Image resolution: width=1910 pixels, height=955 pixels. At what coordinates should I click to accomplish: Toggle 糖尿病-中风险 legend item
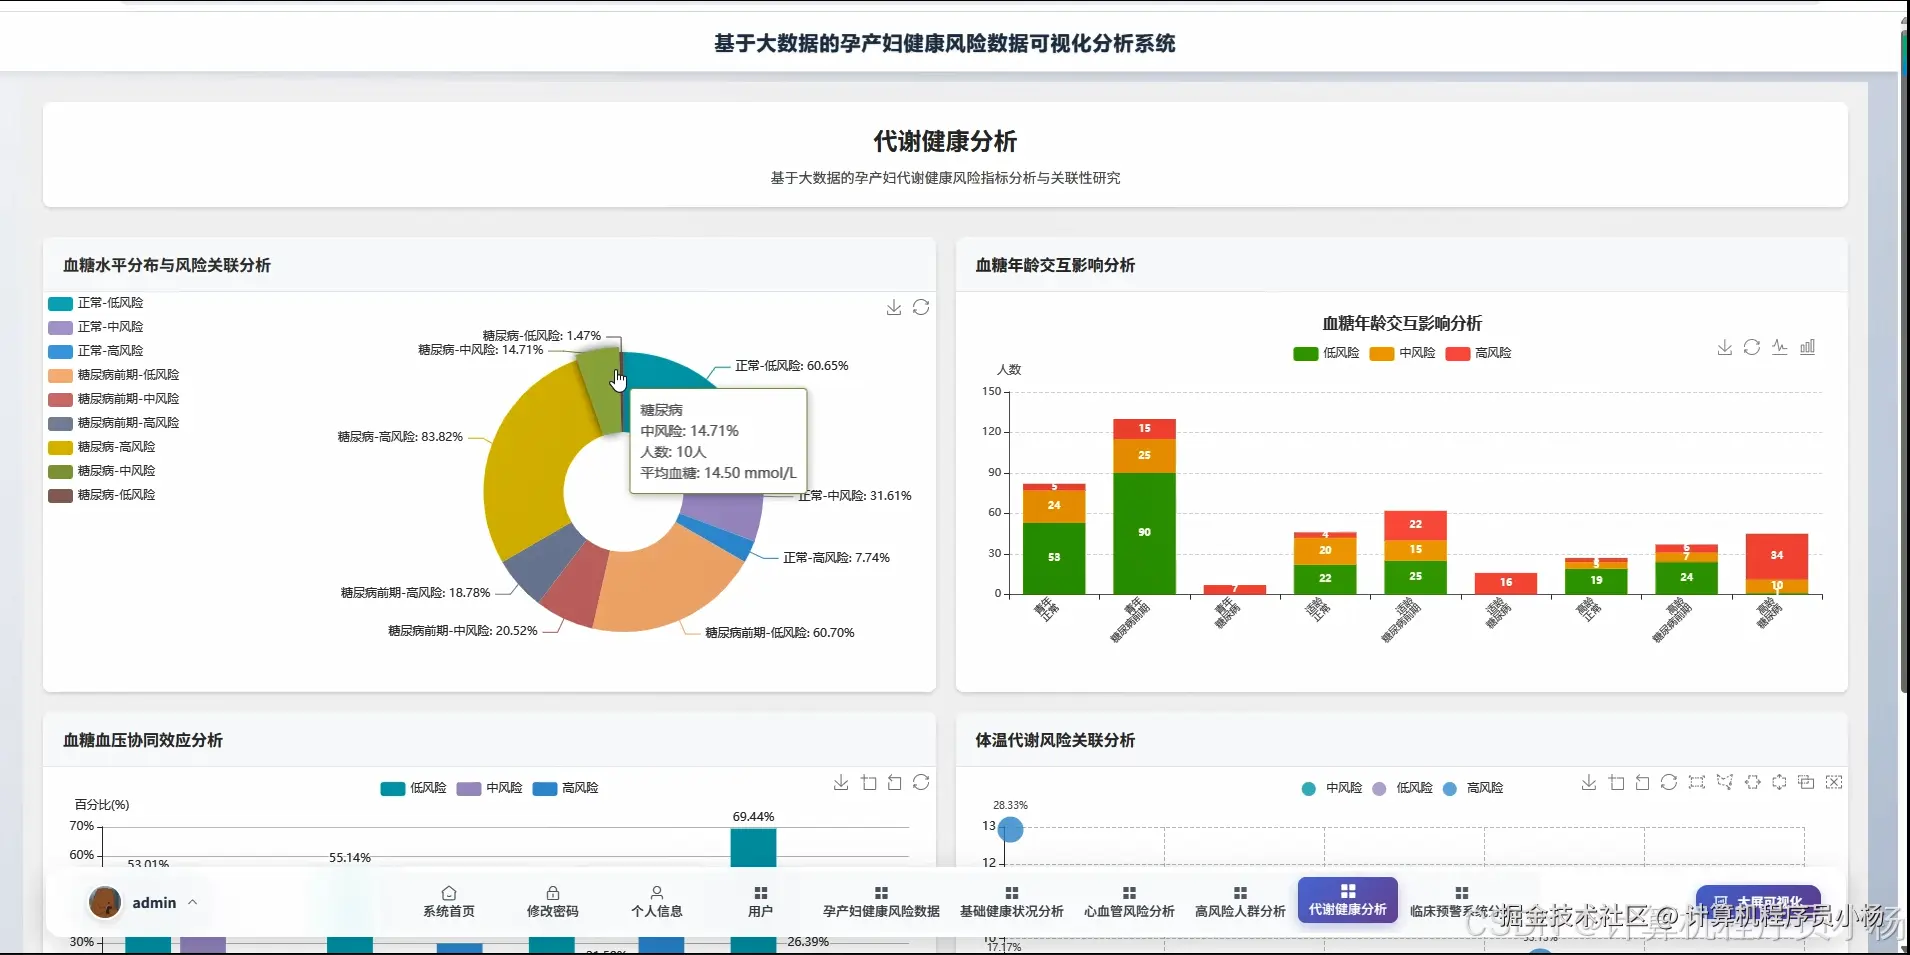point(102,471)
